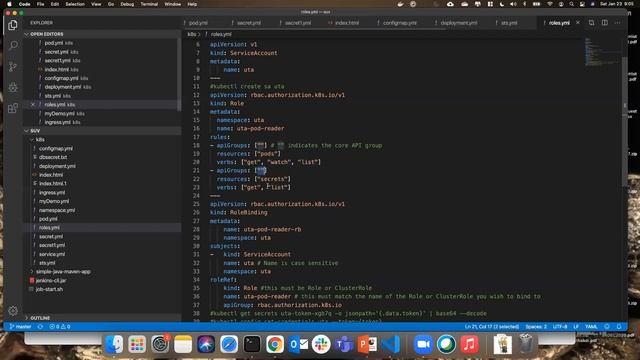Viewport: 640px width, 360px height.
Task: Open Outlook from the Dock
Action: click(298, 344)
